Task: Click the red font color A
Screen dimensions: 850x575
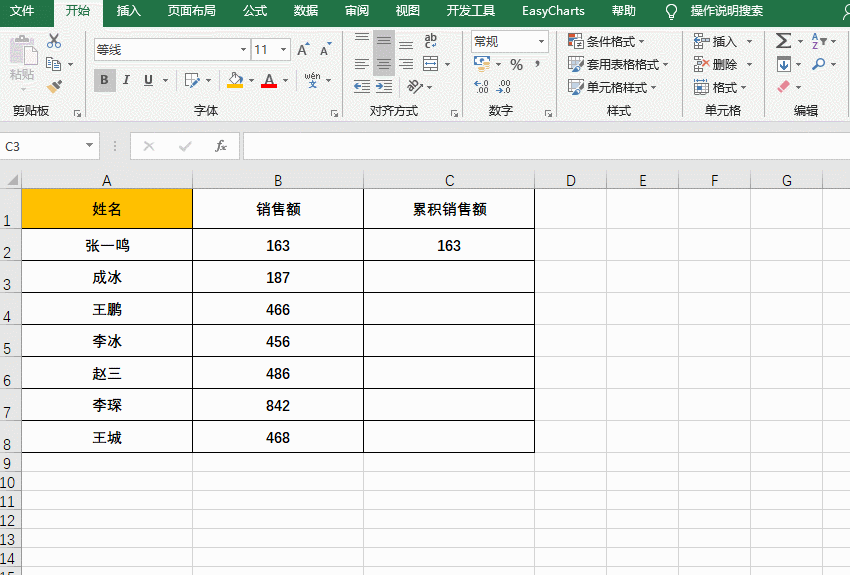Action: pyautogui.click(x=269, y=80)
